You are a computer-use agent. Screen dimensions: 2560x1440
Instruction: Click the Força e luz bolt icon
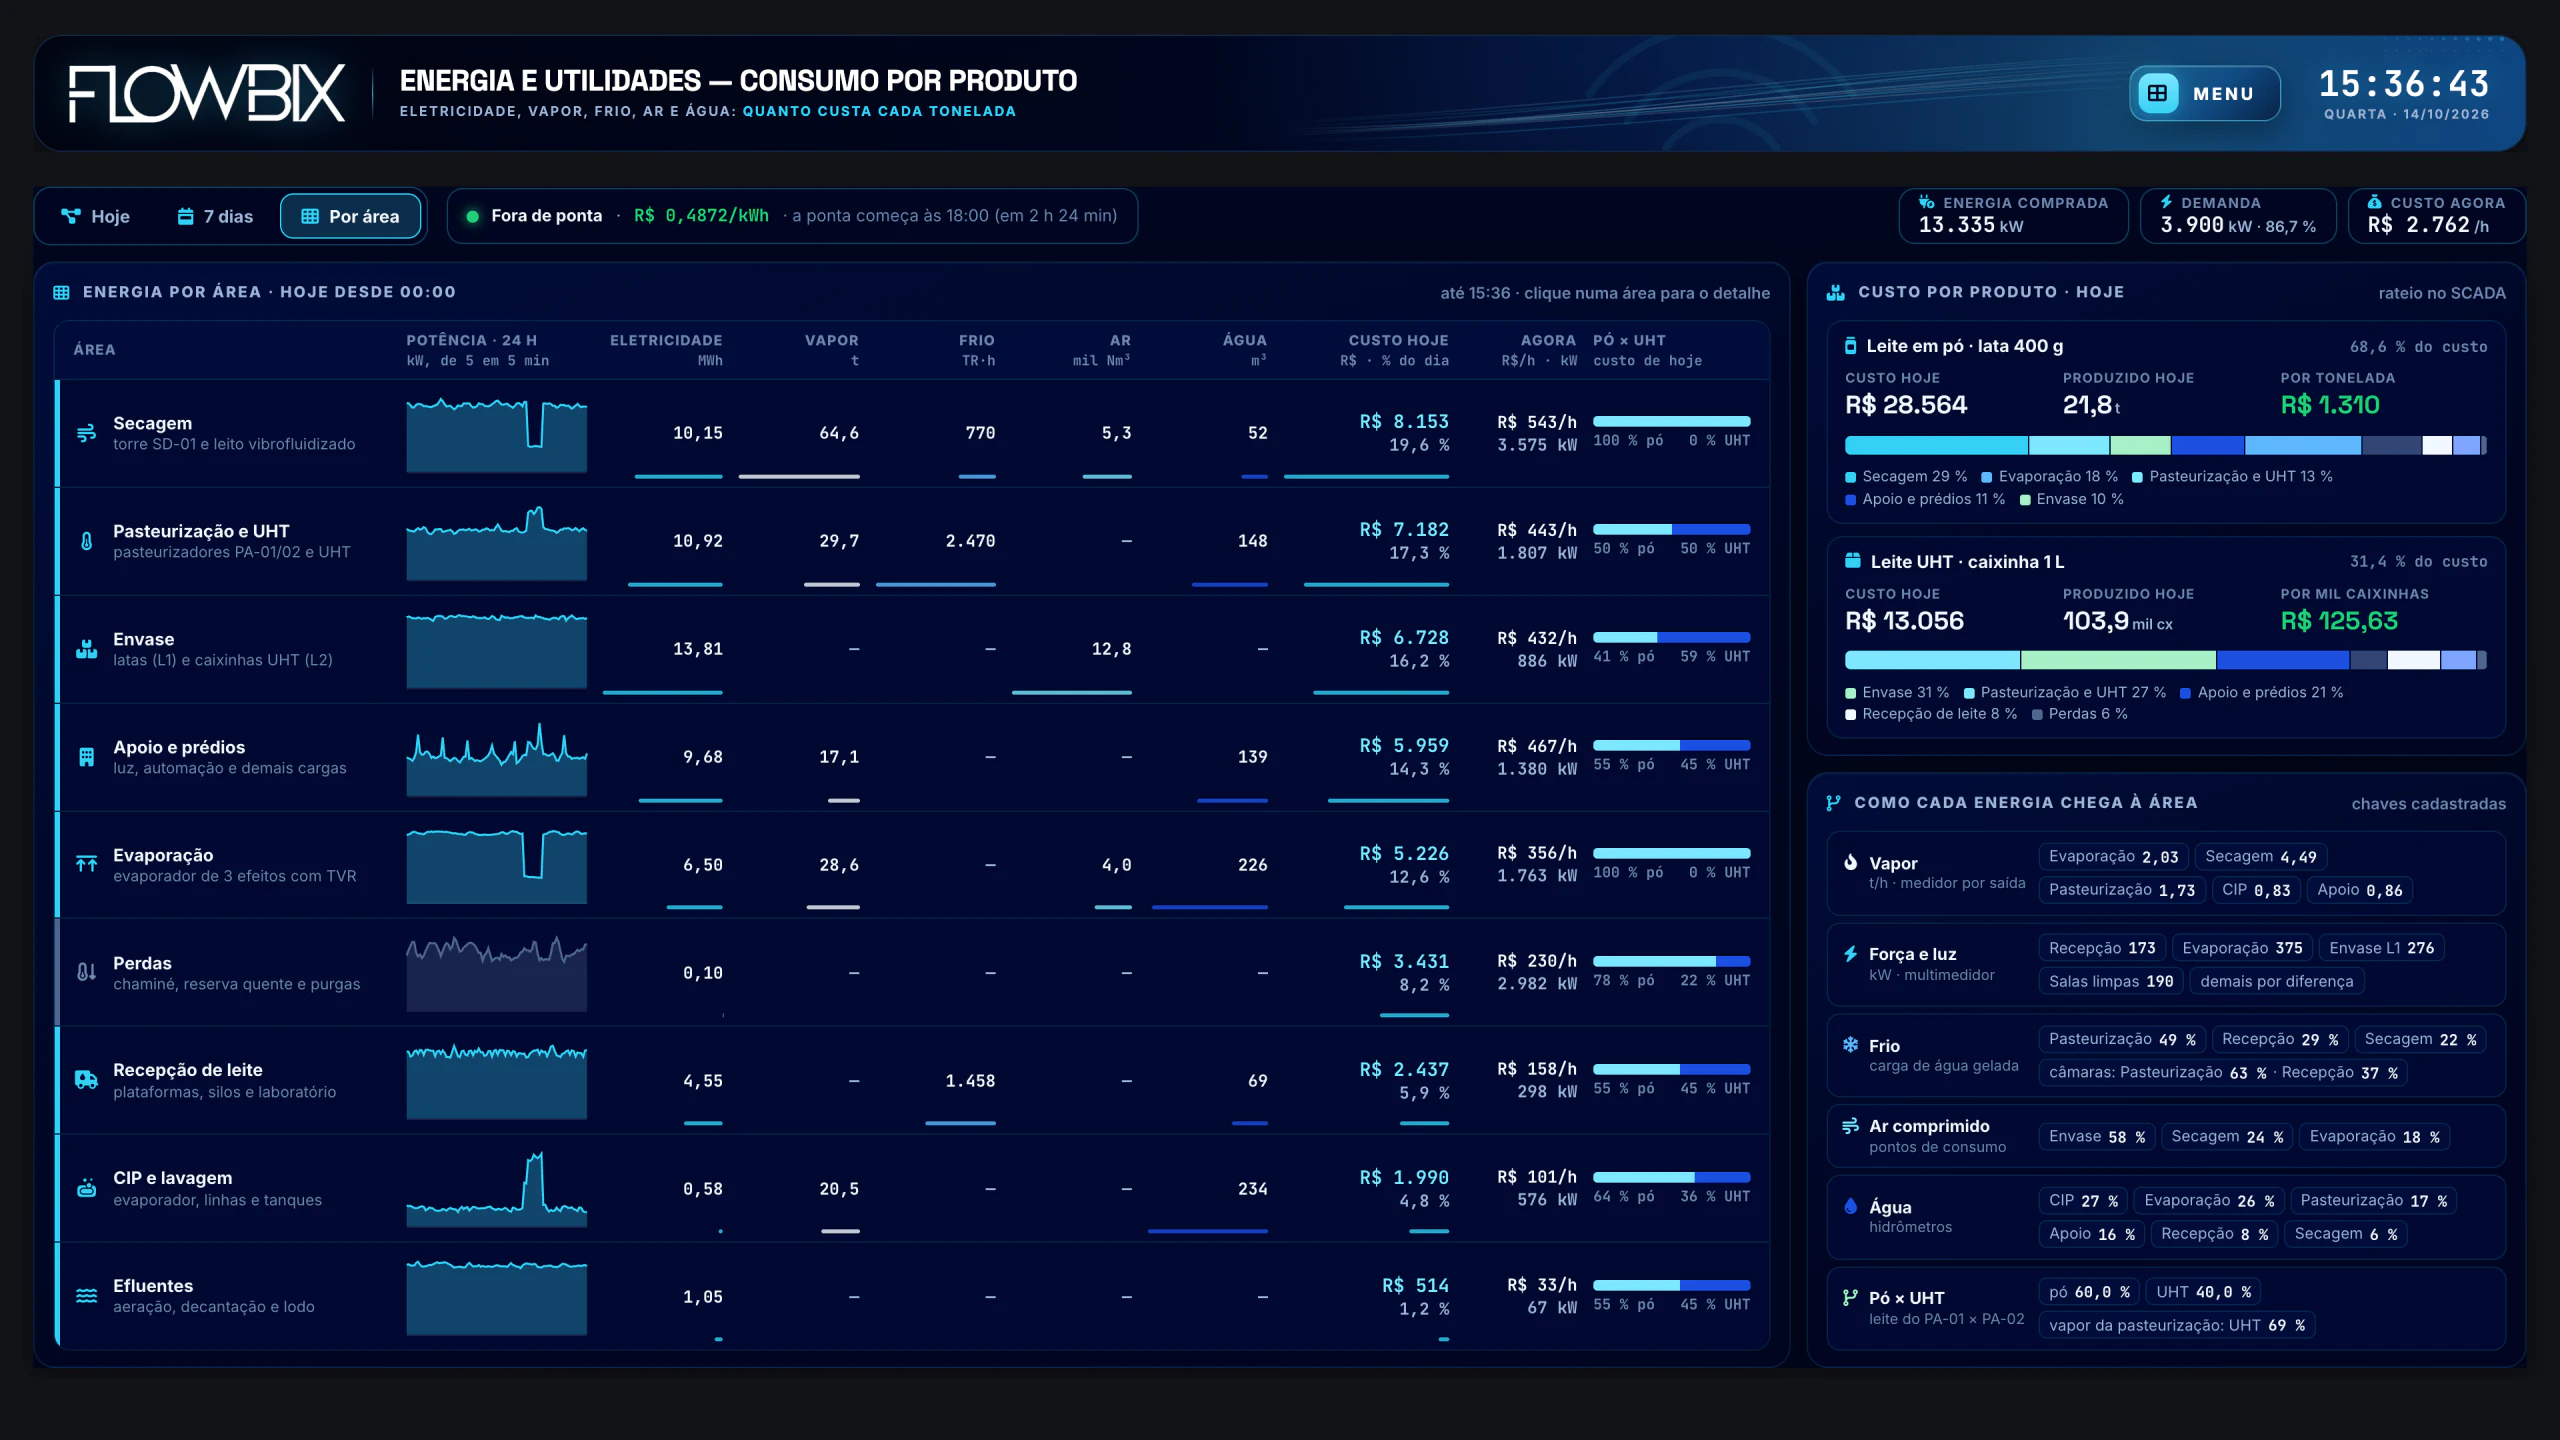pos(1850,954)
